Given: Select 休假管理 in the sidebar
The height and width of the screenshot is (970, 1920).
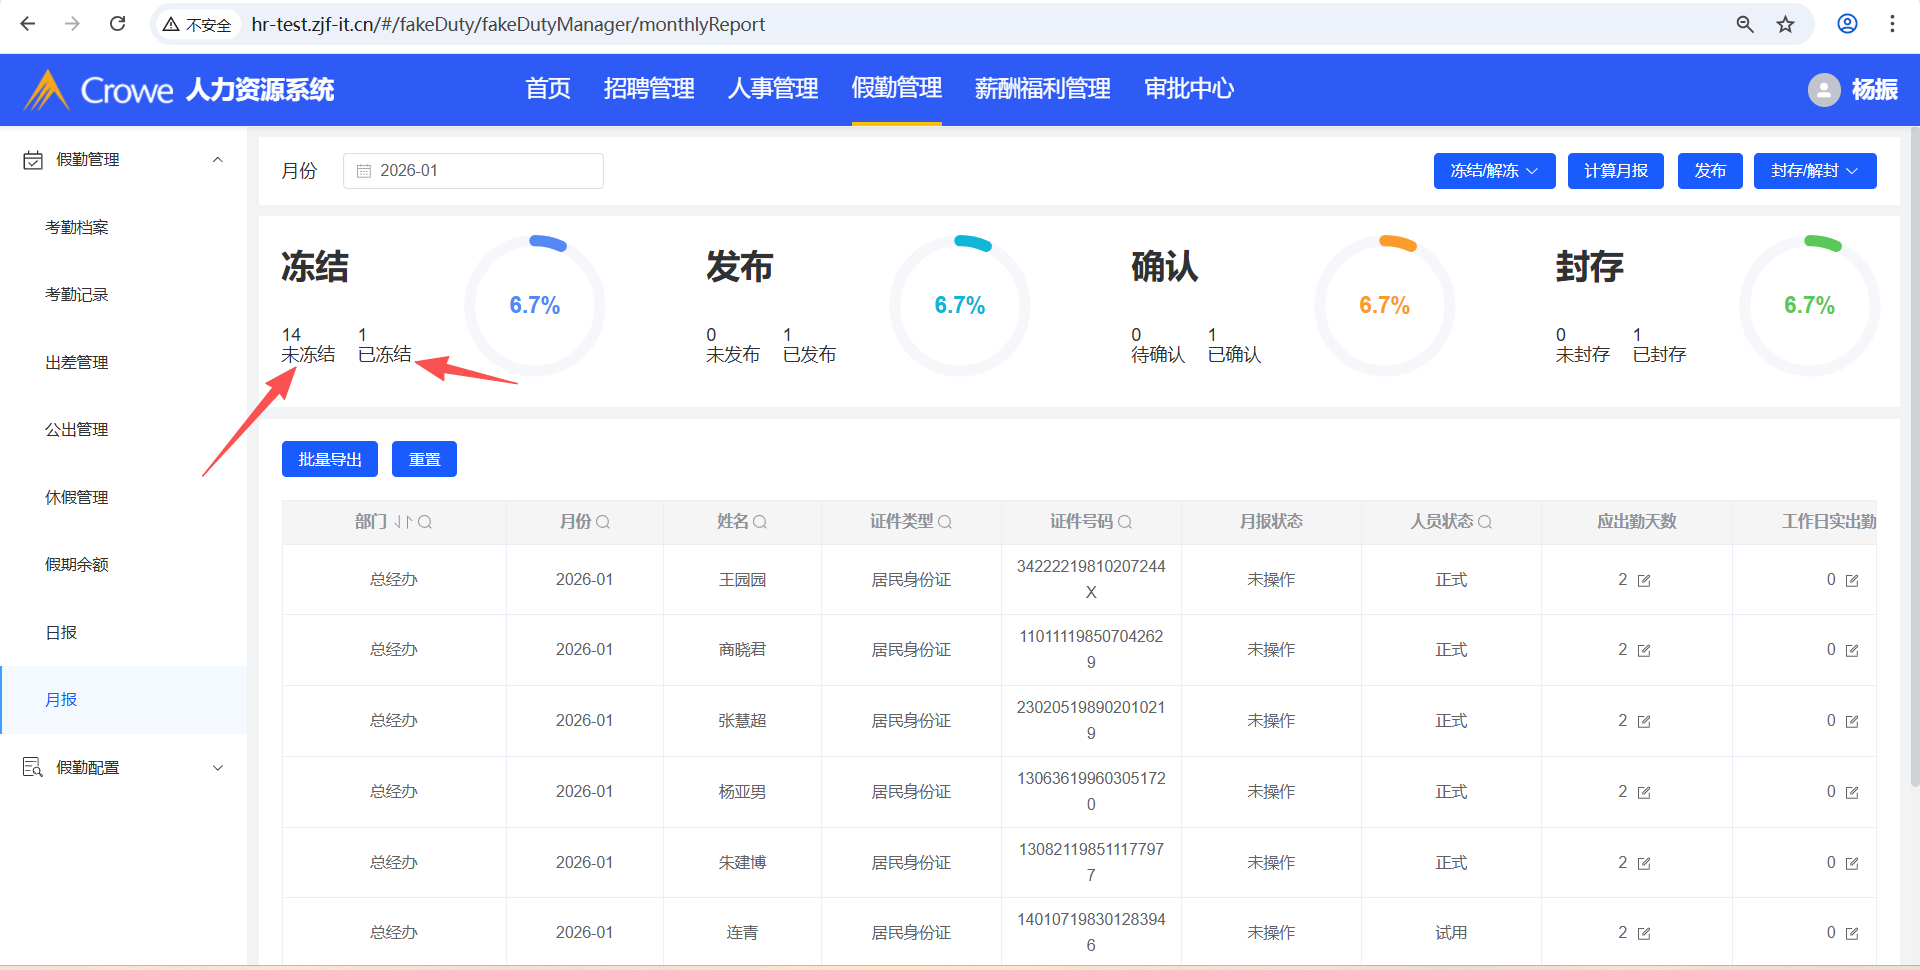Looking at the screenshot, I should (77, 497).
